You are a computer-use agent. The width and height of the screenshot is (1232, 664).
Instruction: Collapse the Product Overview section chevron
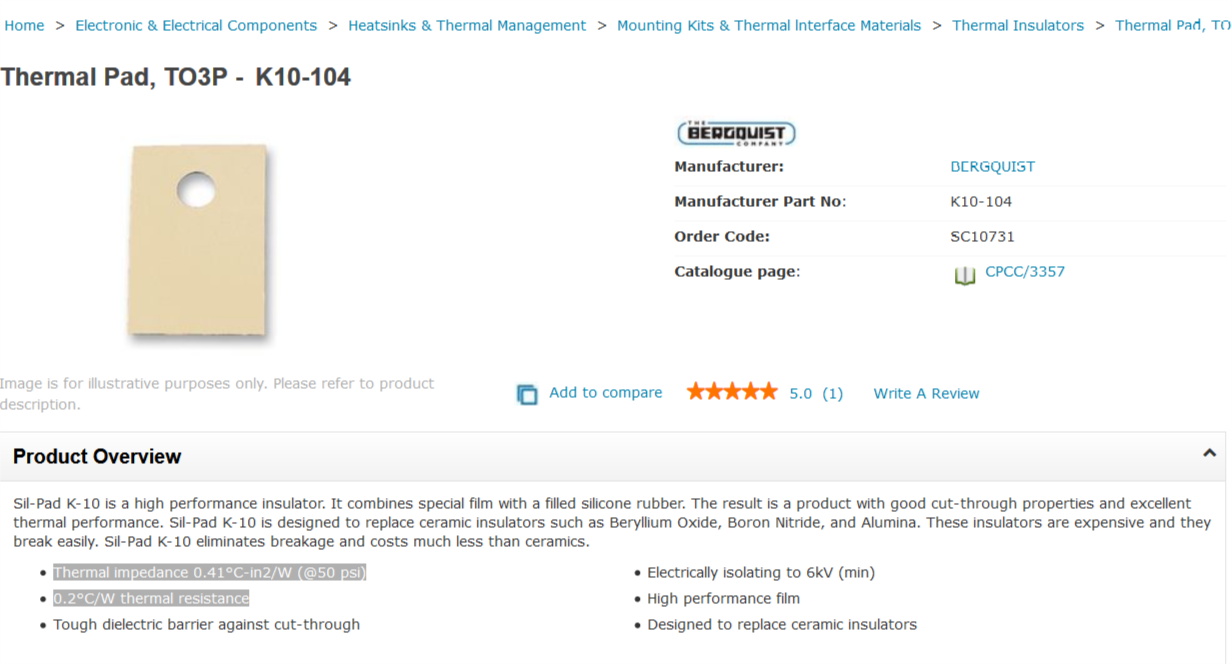click(x=1209, y=453)
